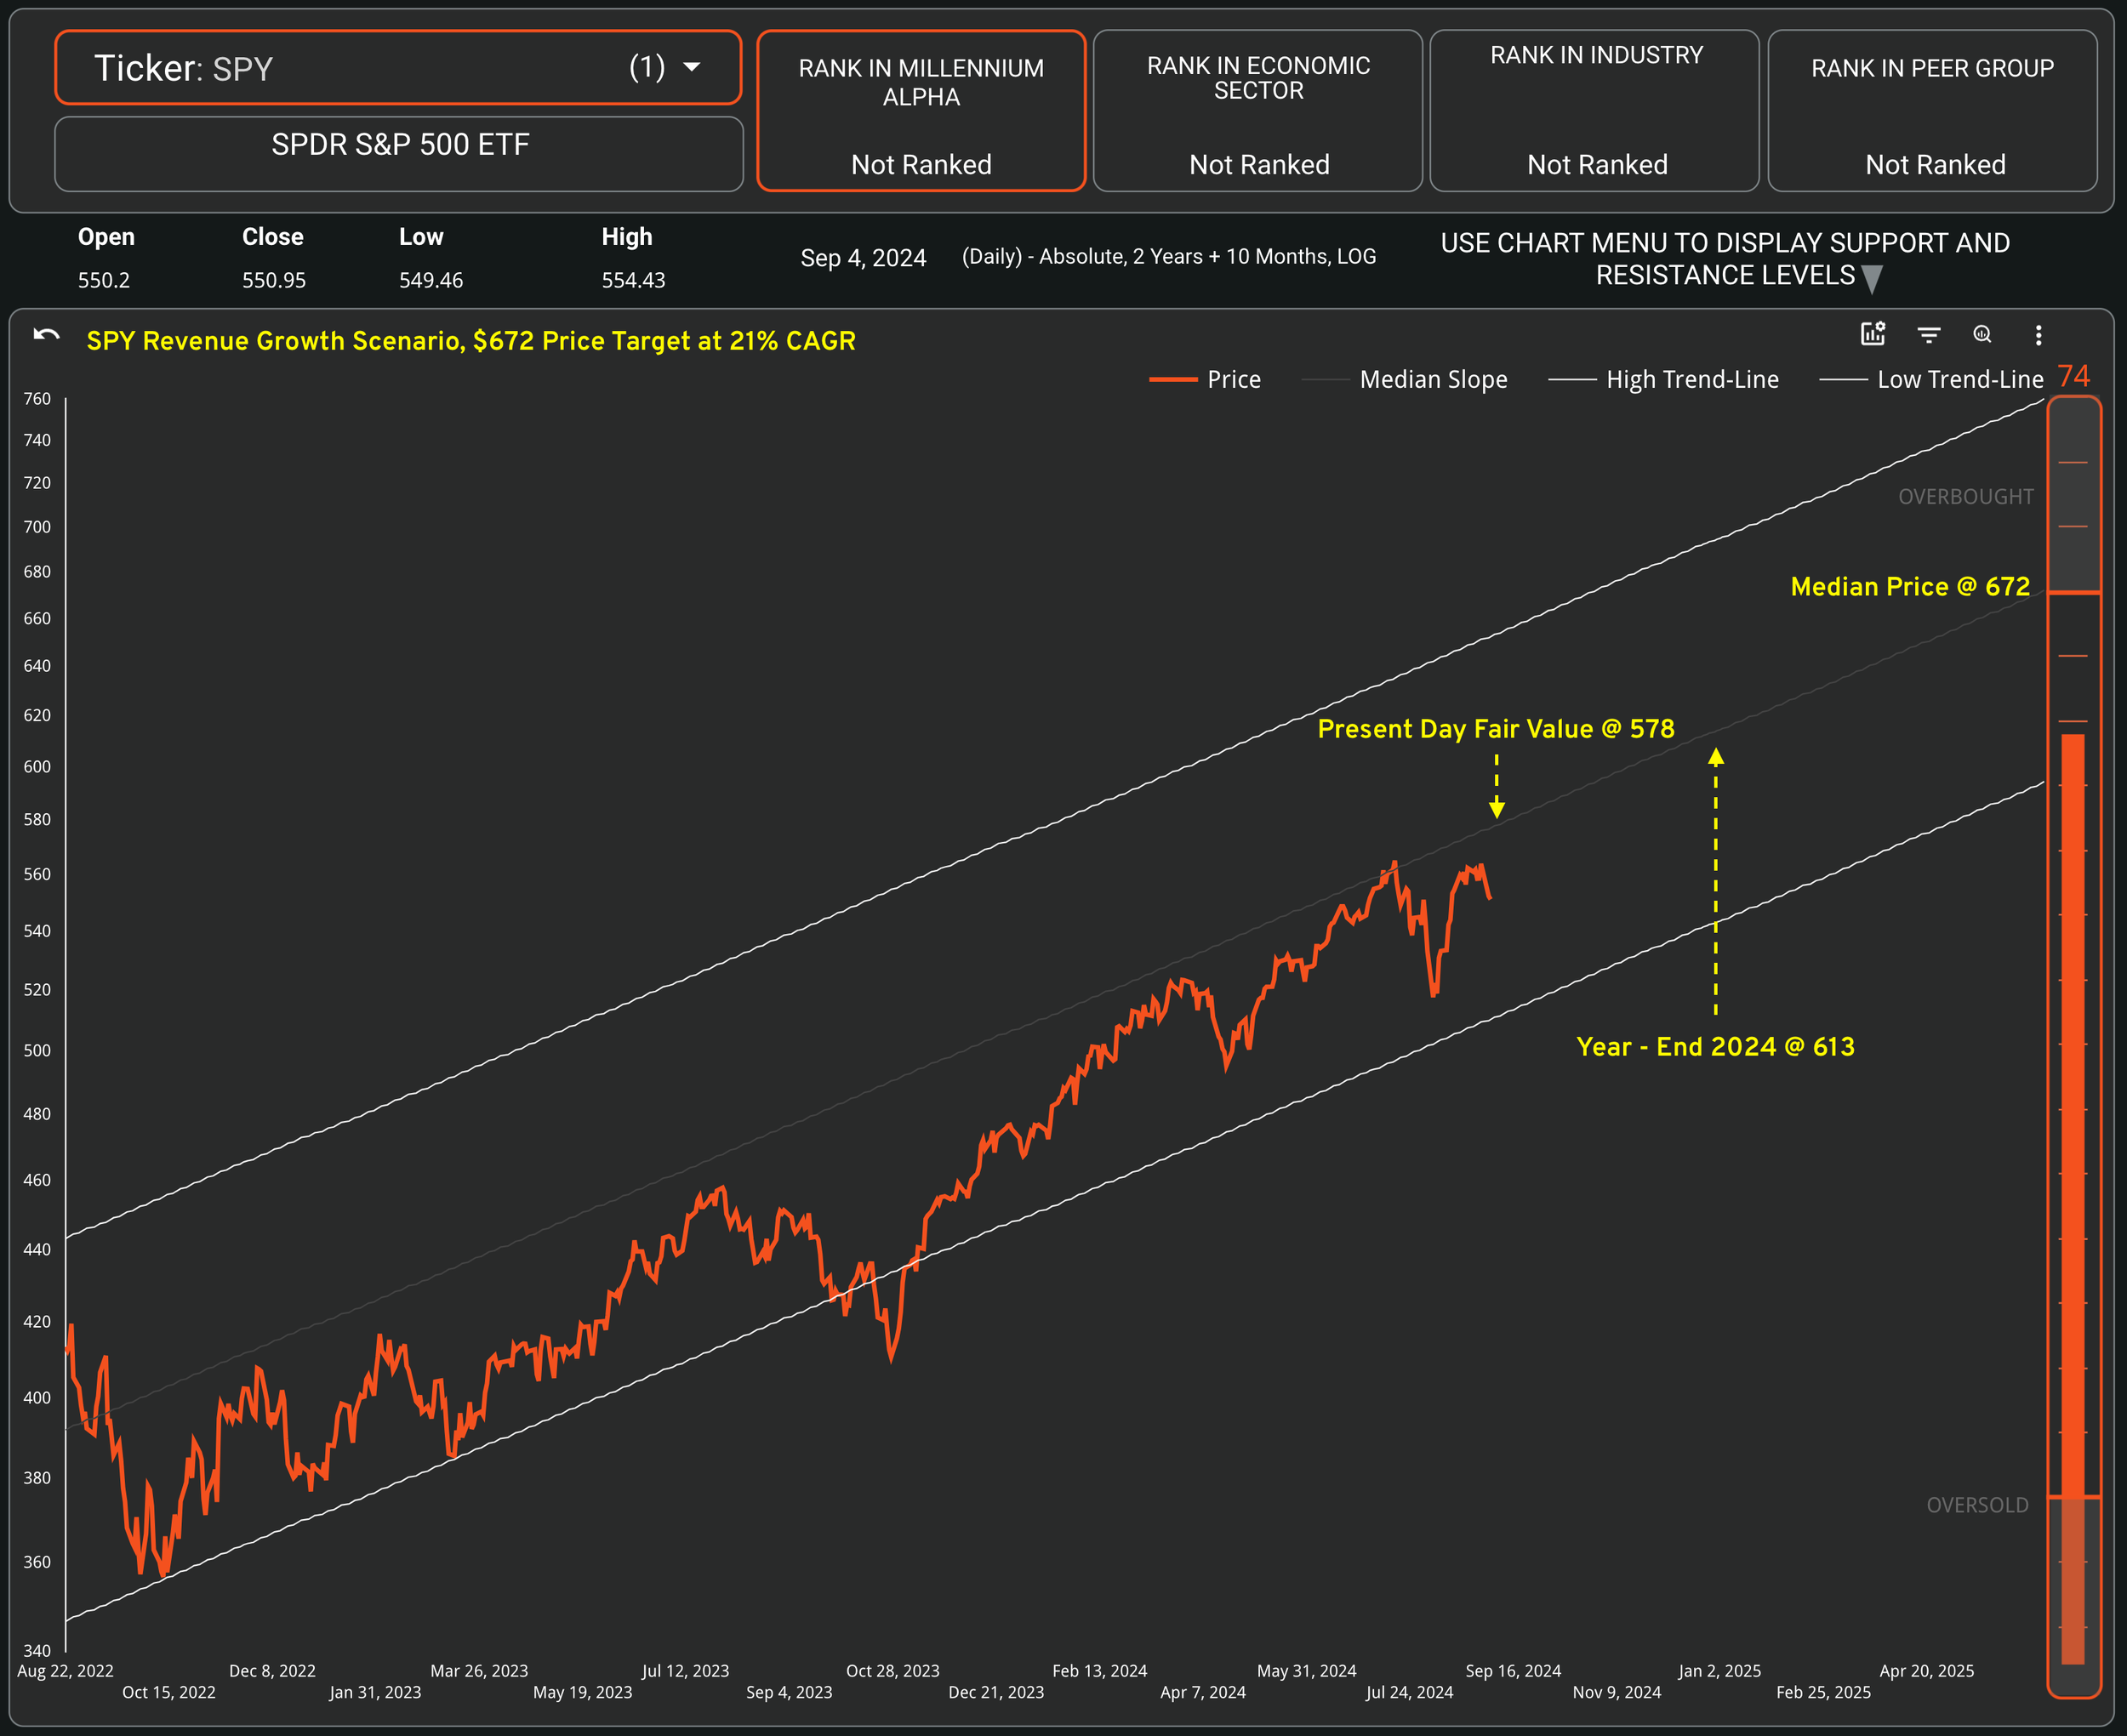This screenshot has width=2127, height=1736.
Task: Select the Rank in Millennium Alpha card
Action: pos(921,111)
